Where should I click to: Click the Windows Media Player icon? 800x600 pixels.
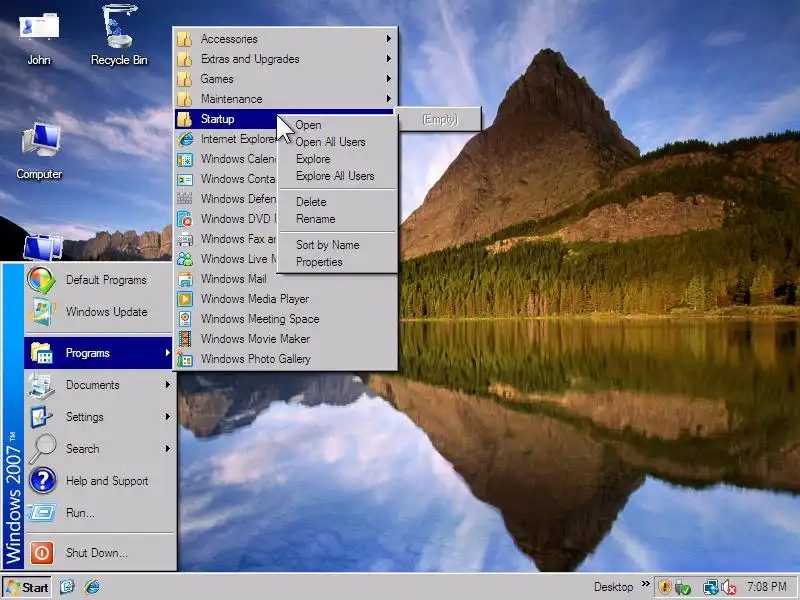(185, 298)
